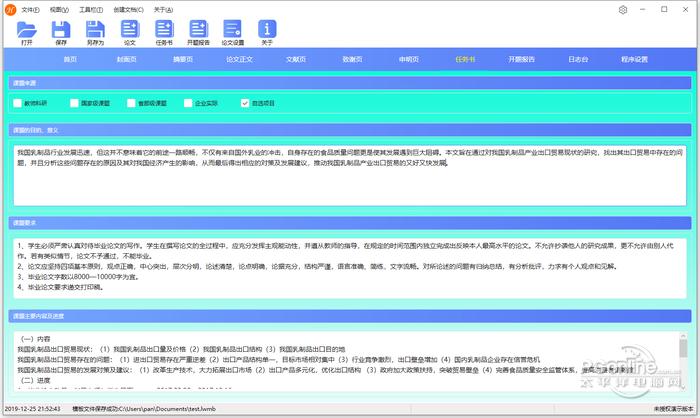This screenshot has width=700, height=418.
Task: Click the 关于 info icon in toolbar
Action: pyautogui.click(x=267, y=29)
